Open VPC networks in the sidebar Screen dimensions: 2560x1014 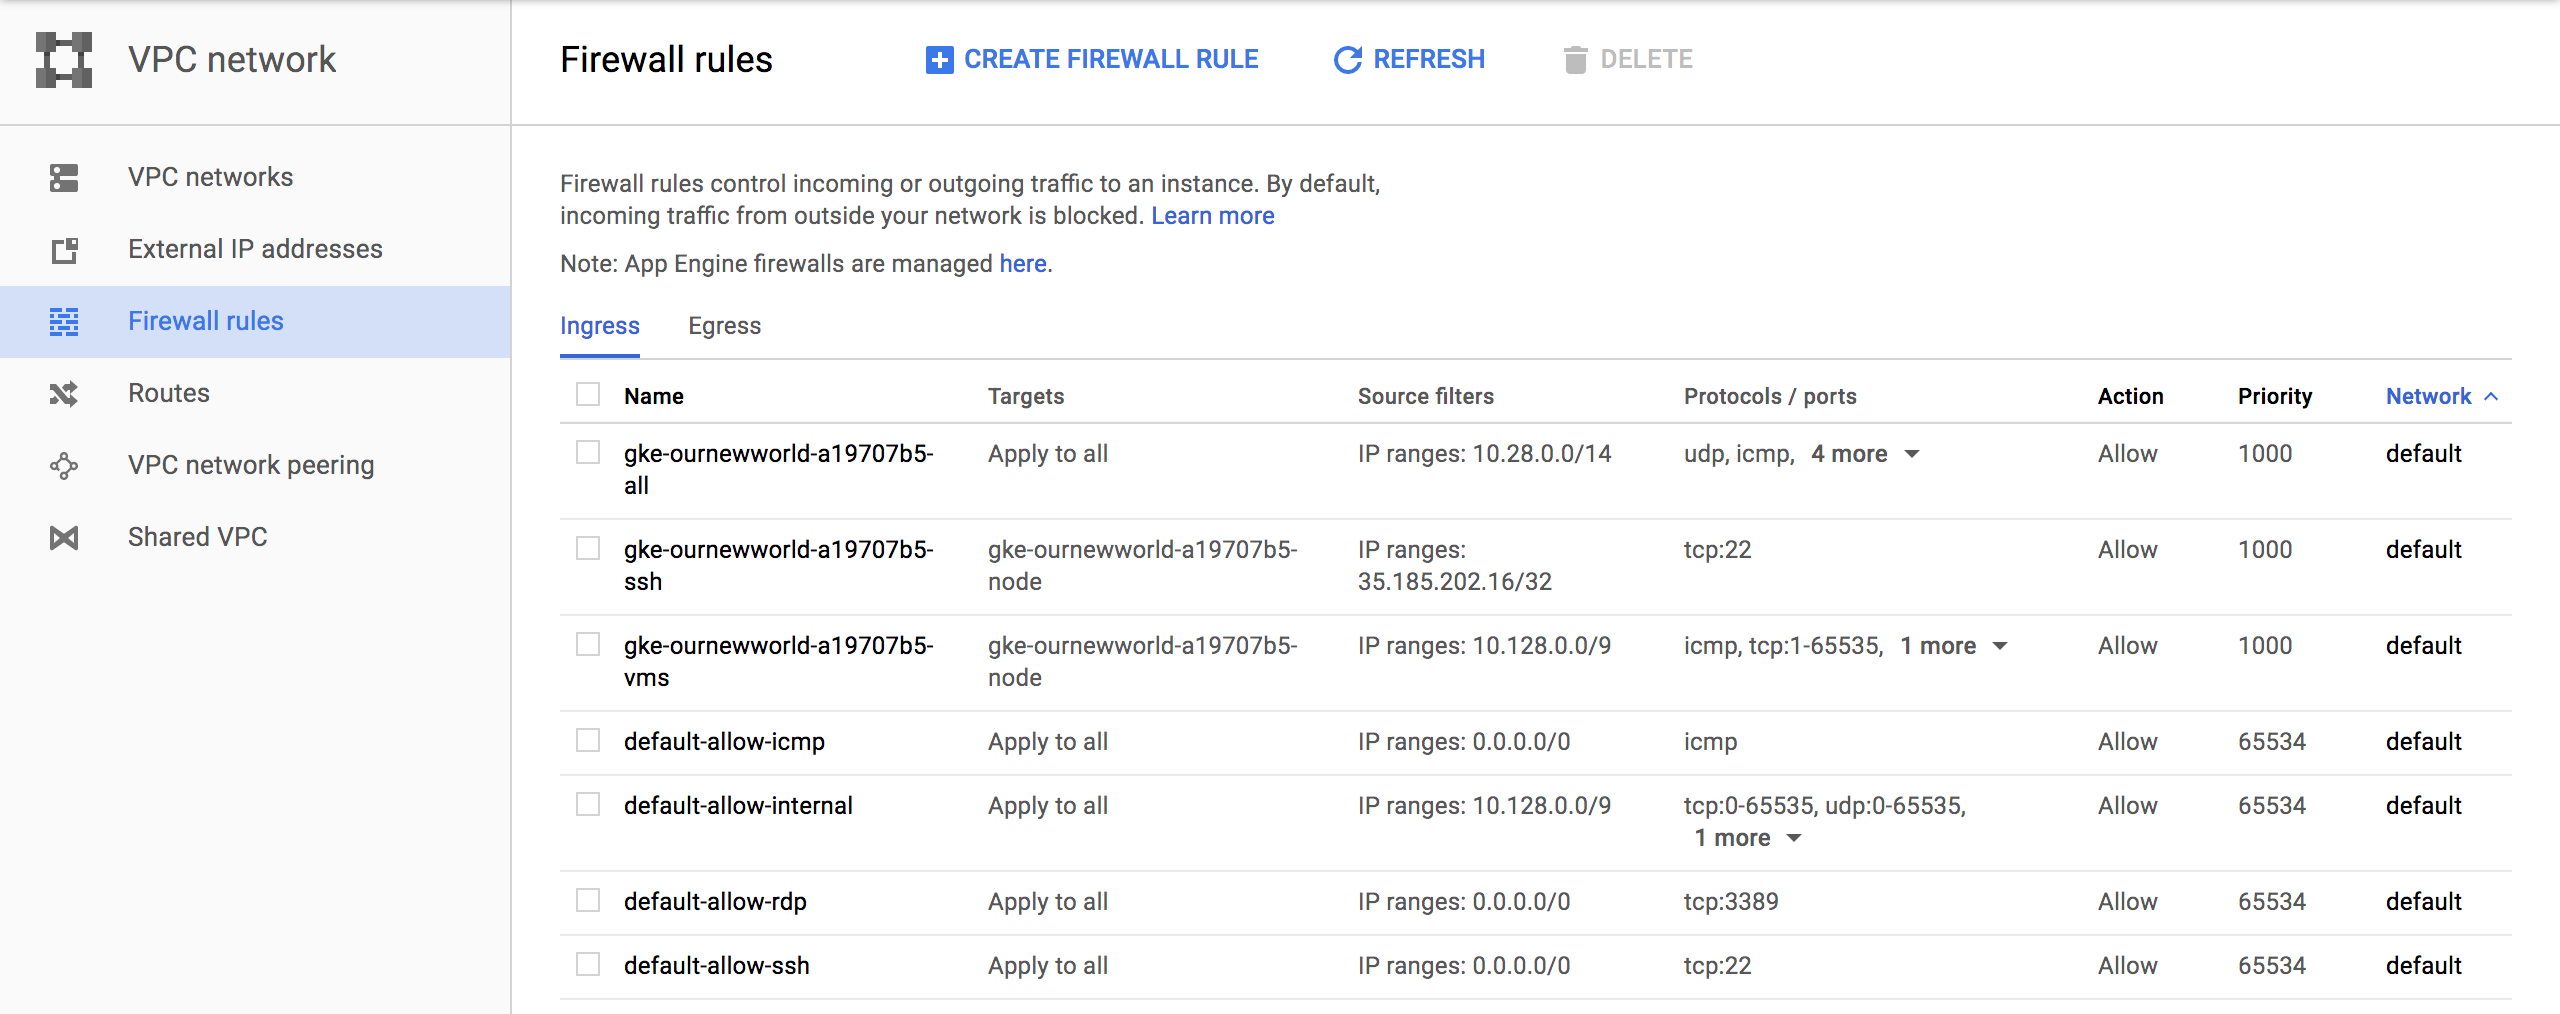[x=255, y=178]
